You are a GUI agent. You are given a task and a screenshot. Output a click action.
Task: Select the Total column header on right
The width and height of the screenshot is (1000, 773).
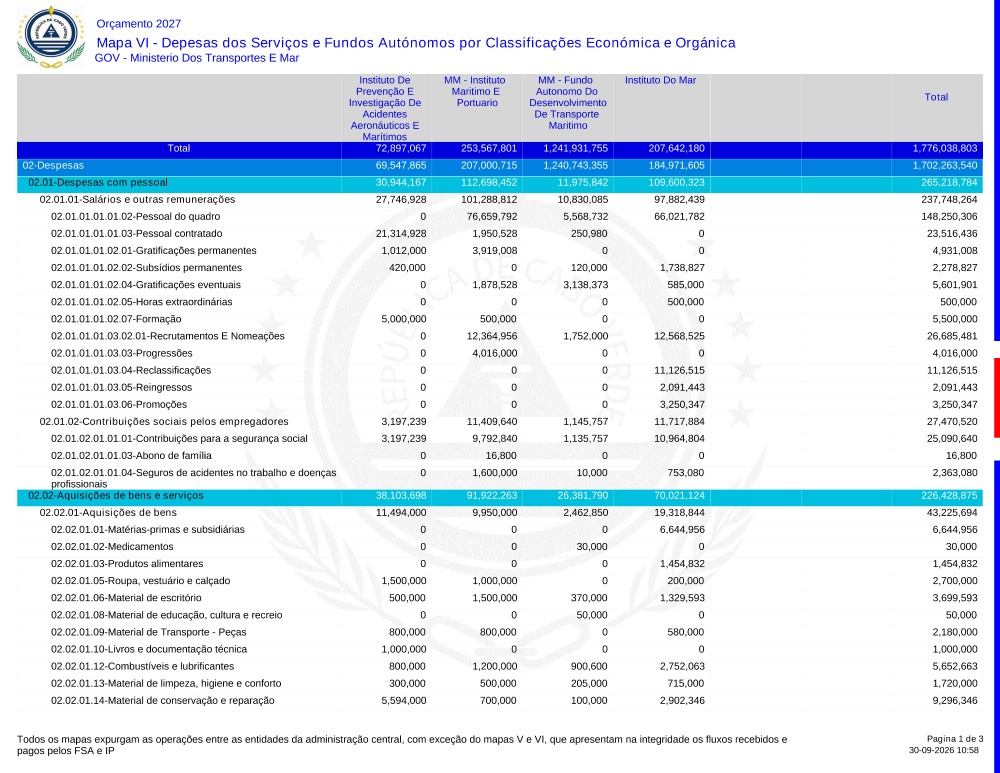pyautogui.click(x=936, y=97)
